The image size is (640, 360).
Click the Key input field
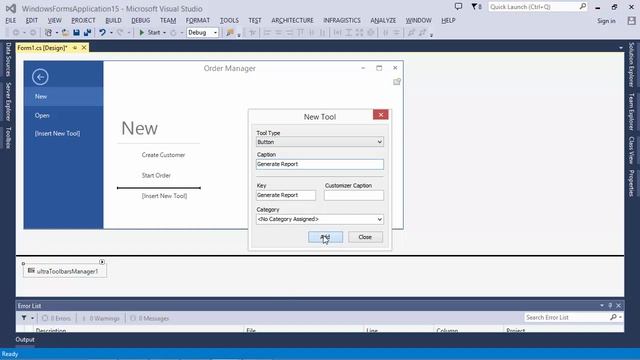(x=286, y=195)
